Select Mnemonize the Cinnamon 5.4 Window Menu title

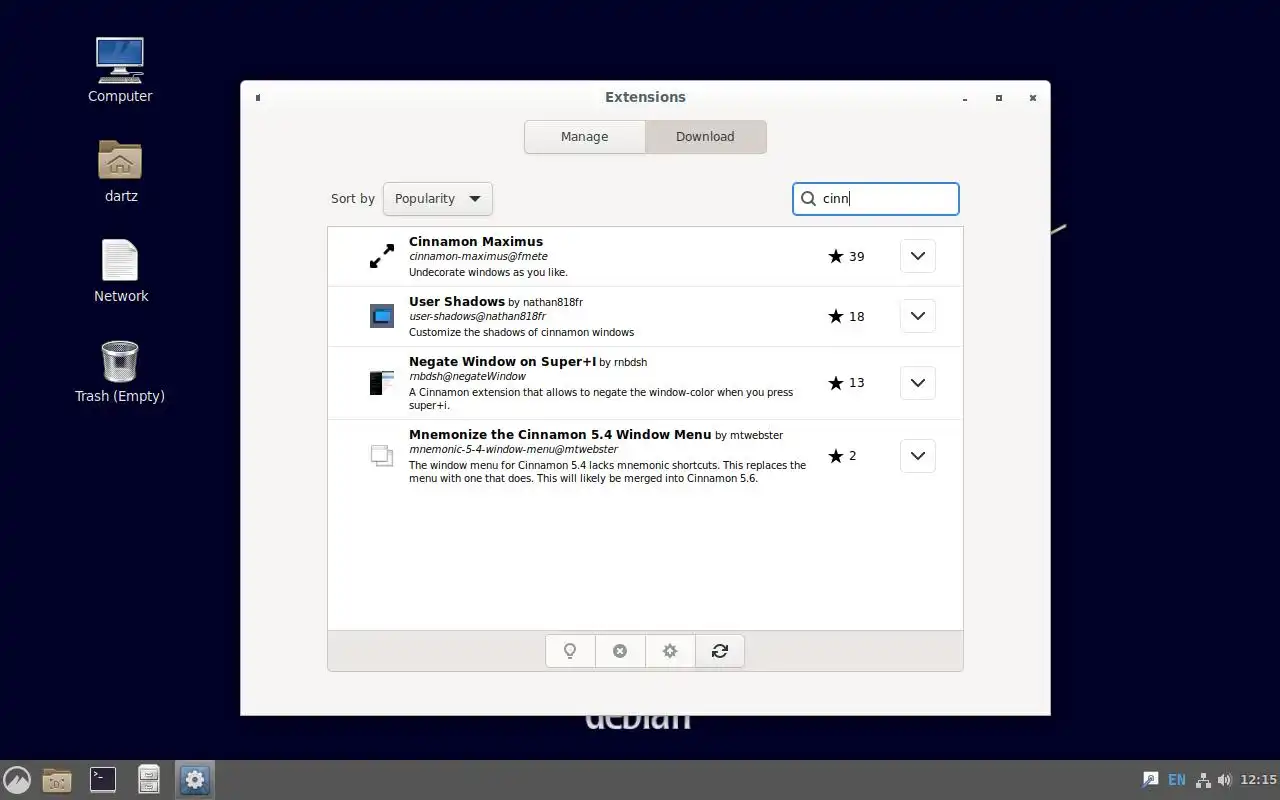(x=560, y=434)
